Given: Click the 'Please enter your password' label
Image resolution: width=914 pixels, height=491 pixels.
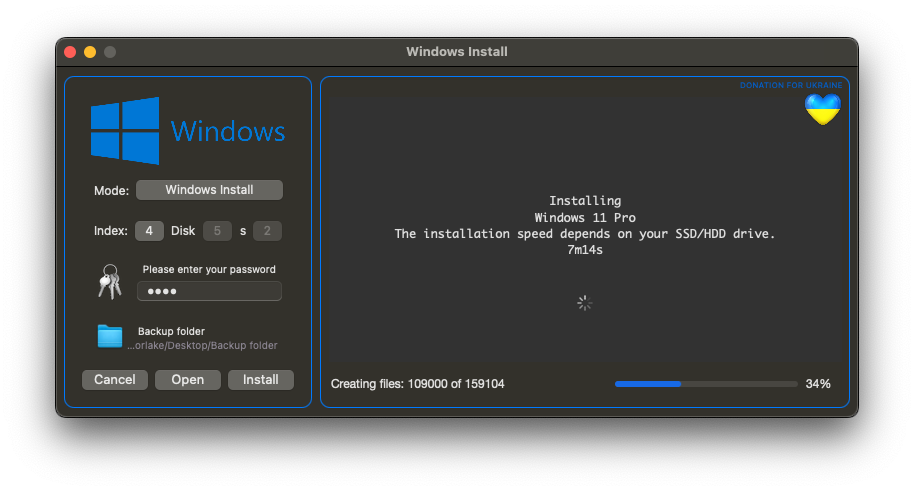Looking at the screenshot, I should (x=209, y=269).
